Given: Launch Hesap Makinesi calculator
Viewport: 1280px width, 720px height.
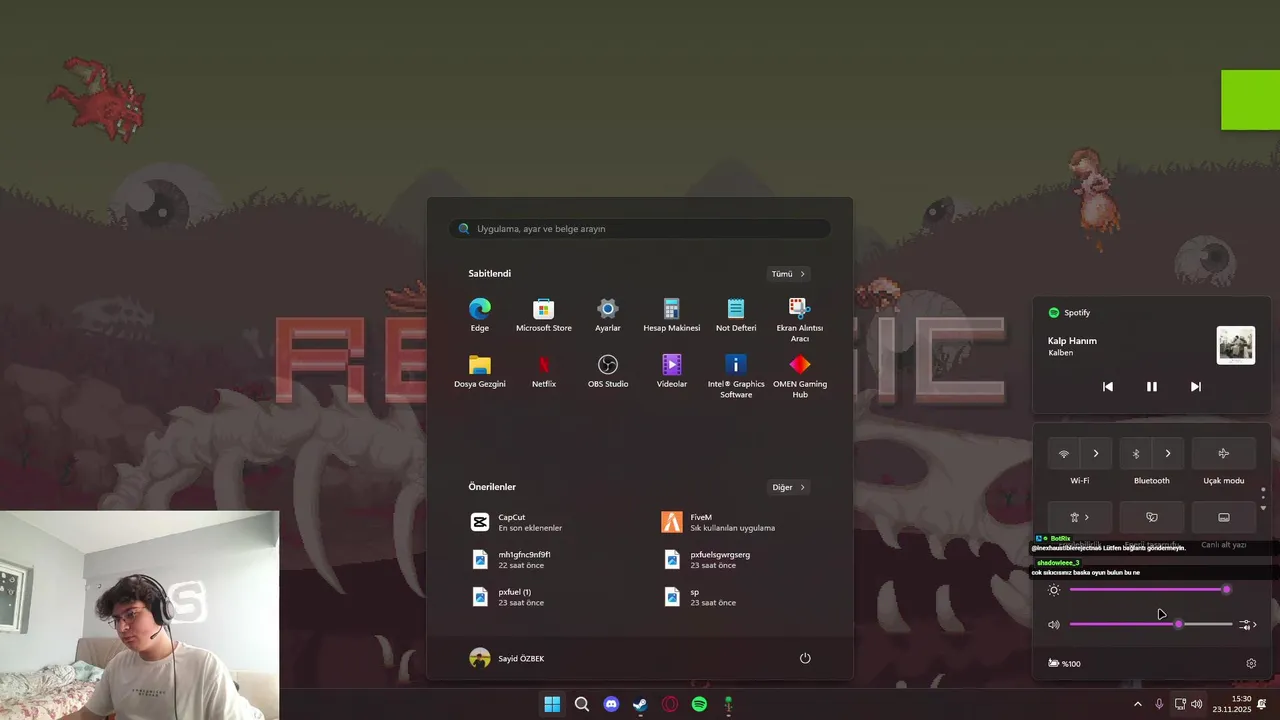Looking at the screenshot, I should click(x=672, y=315).
